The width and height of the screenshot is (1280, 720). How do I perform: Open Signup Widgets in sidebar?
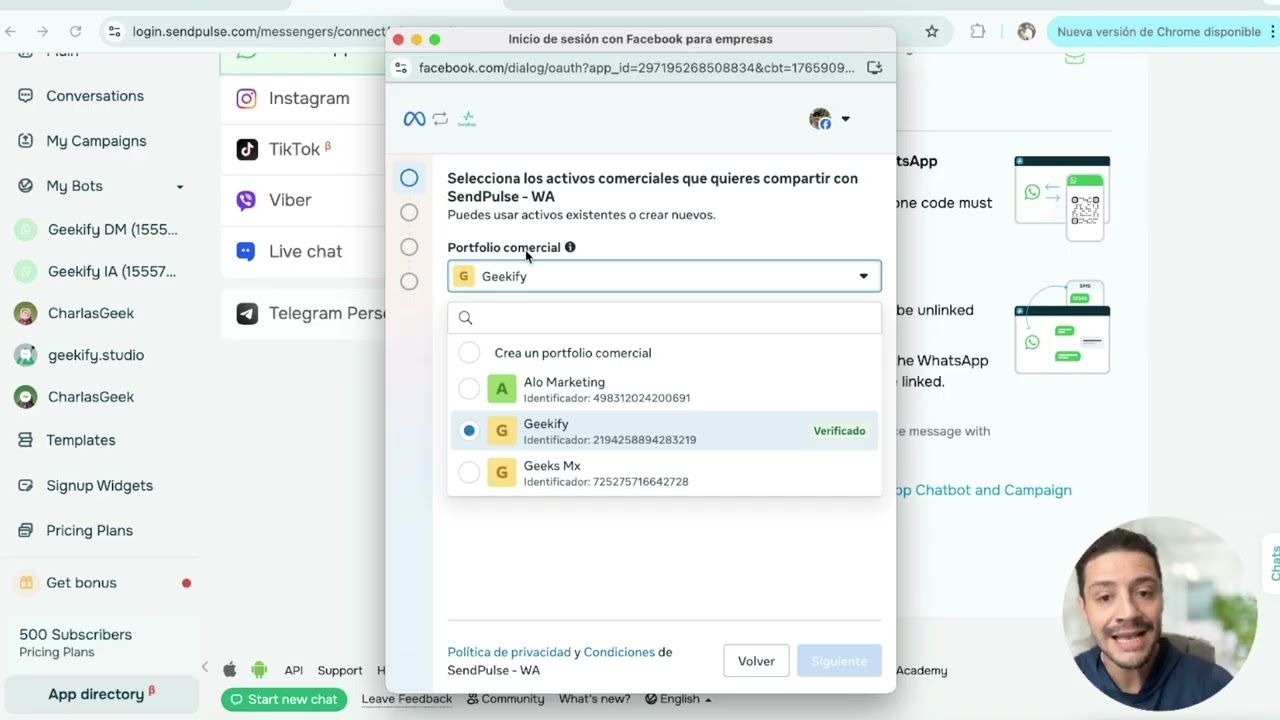click(x=99, y=486)
